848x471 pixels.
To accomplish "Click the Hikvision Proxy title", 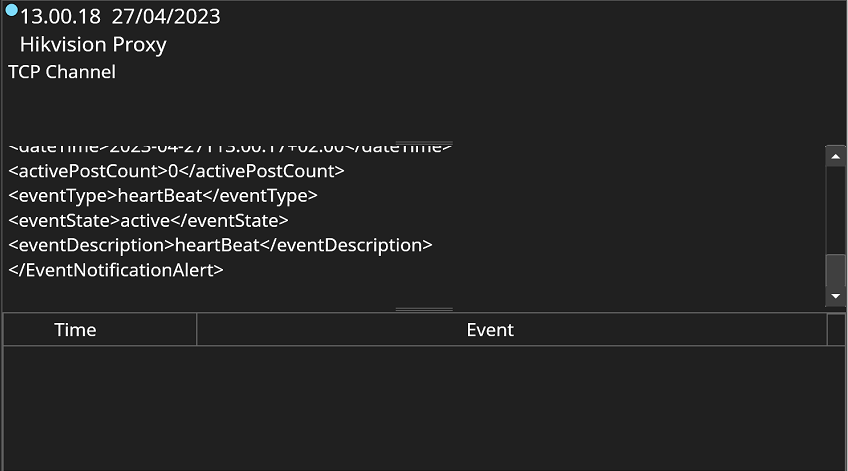I will (93, 45).
